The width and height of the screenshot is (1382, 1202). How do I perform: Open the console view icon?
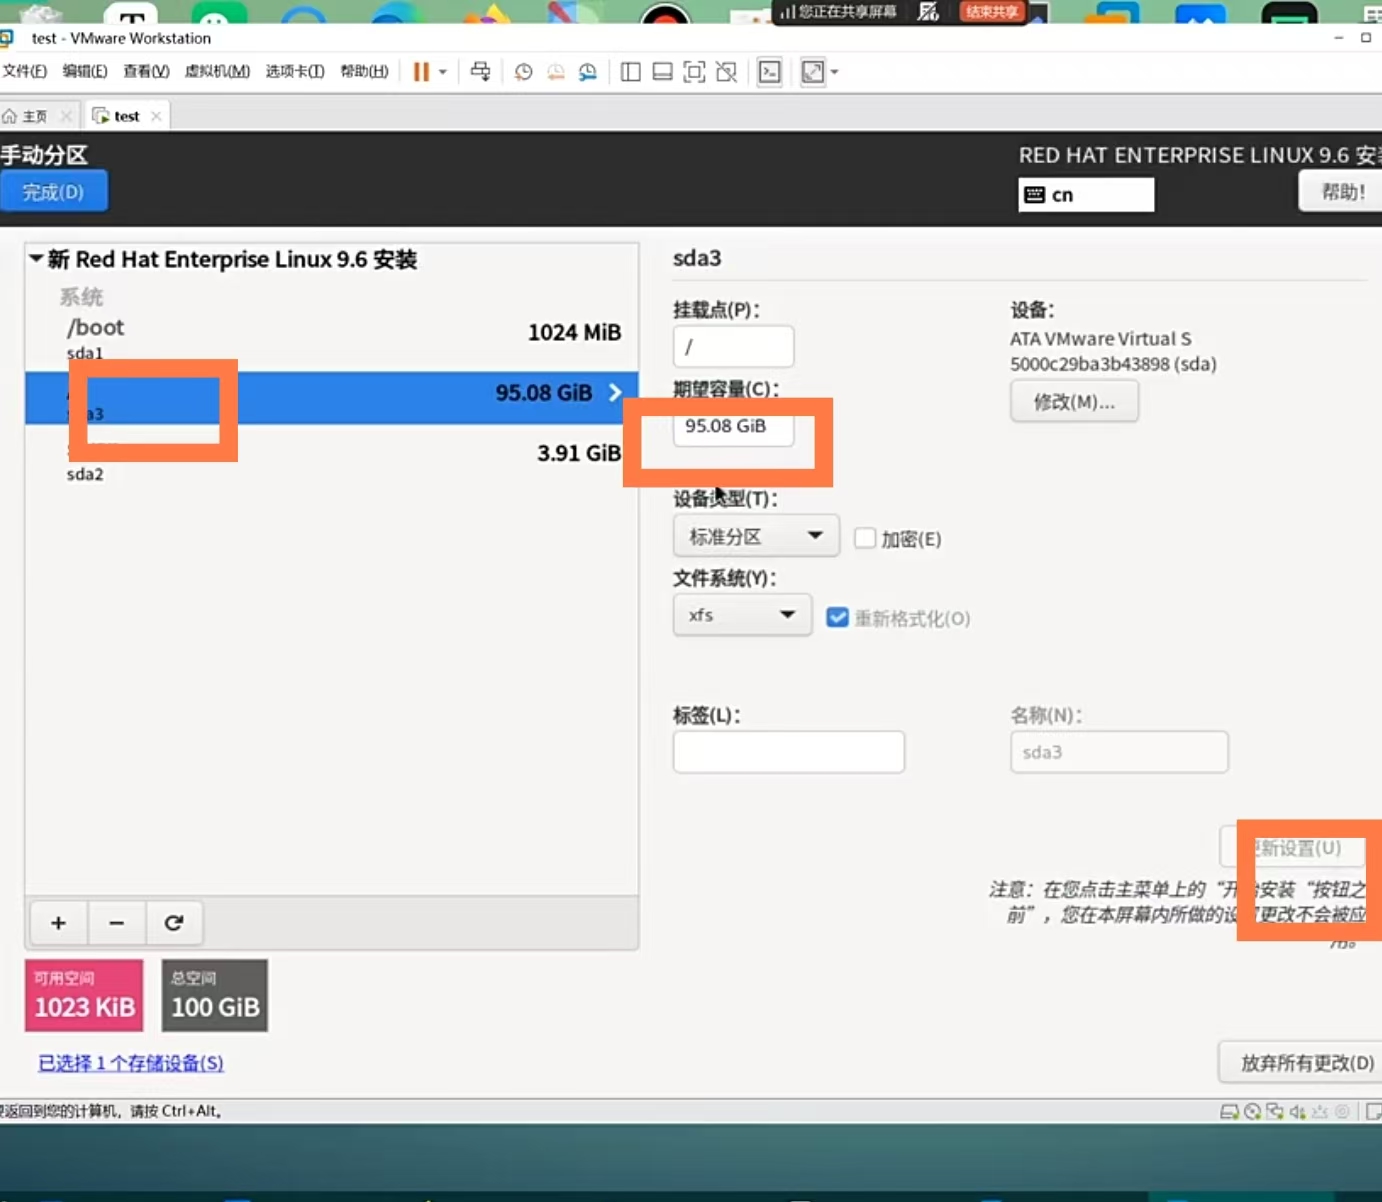pos(770,72)
